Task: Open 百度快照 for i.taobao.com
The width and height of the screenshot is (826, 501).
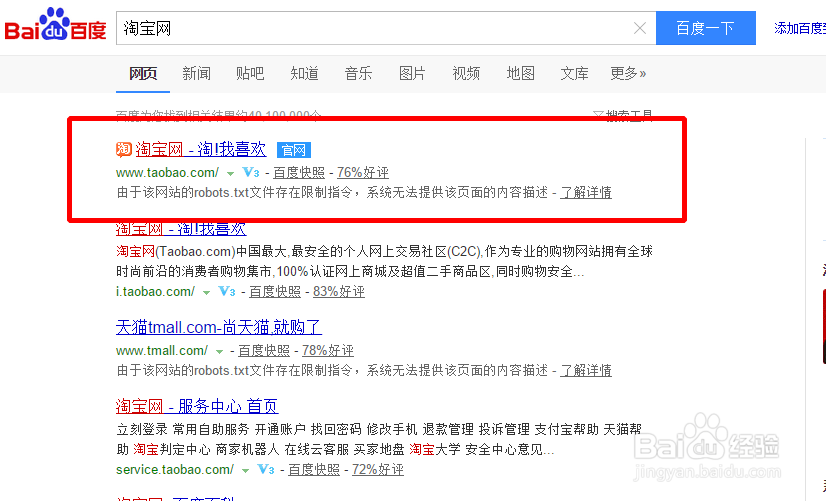Action: [275, 291]
